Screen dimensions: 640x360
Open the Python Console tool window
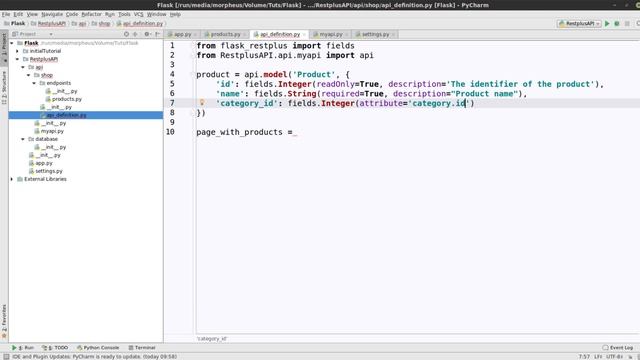[x=98, y=348]
